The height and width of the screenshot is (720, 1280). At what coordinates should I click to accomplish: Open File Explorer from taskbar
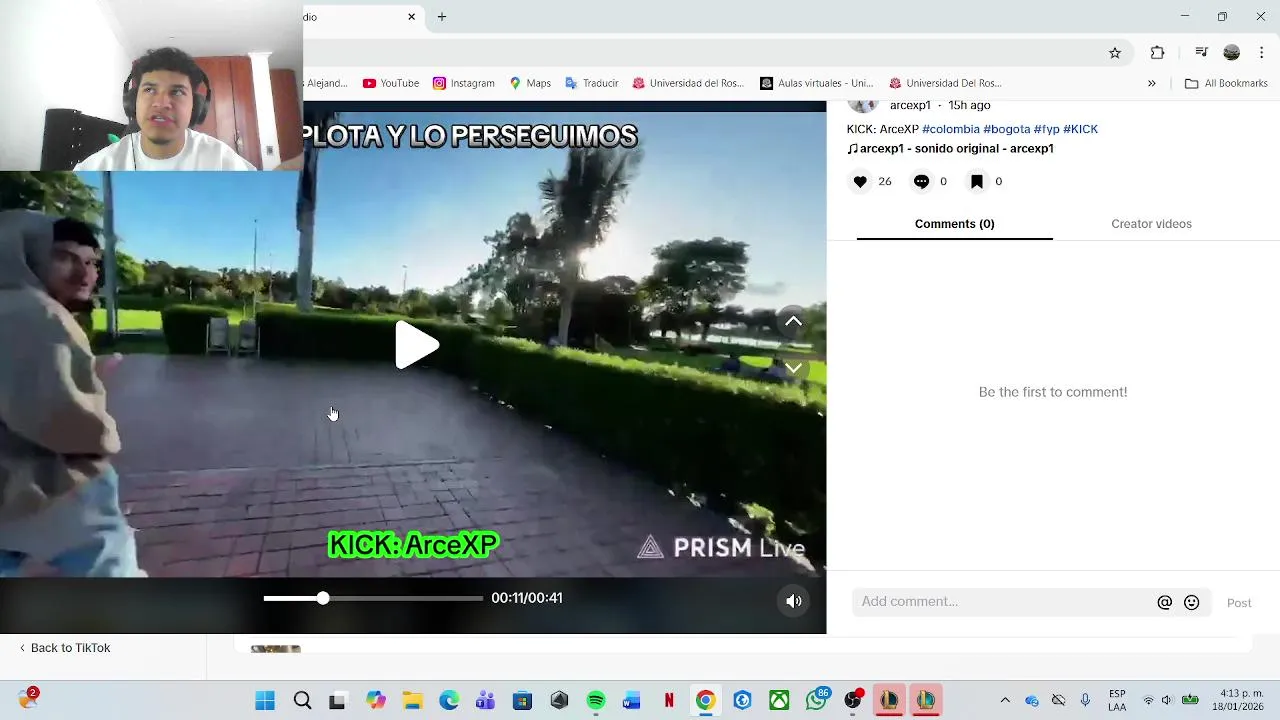(x=412, y=701)
